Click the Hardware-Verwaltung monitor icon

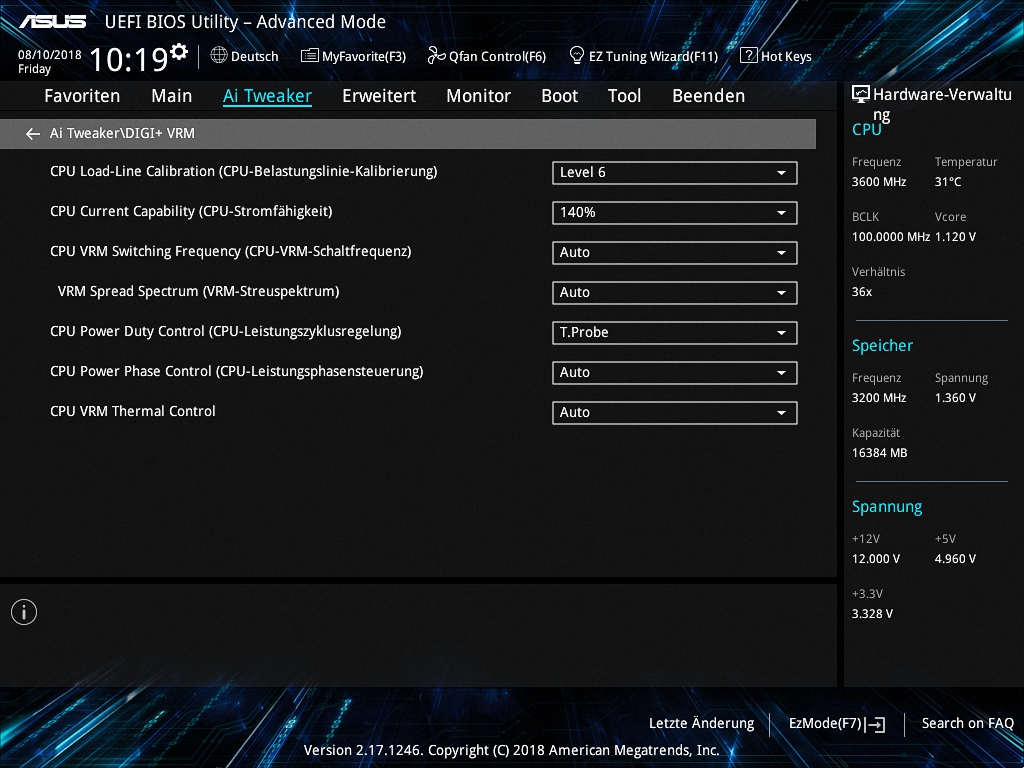[x=861, y=95]
